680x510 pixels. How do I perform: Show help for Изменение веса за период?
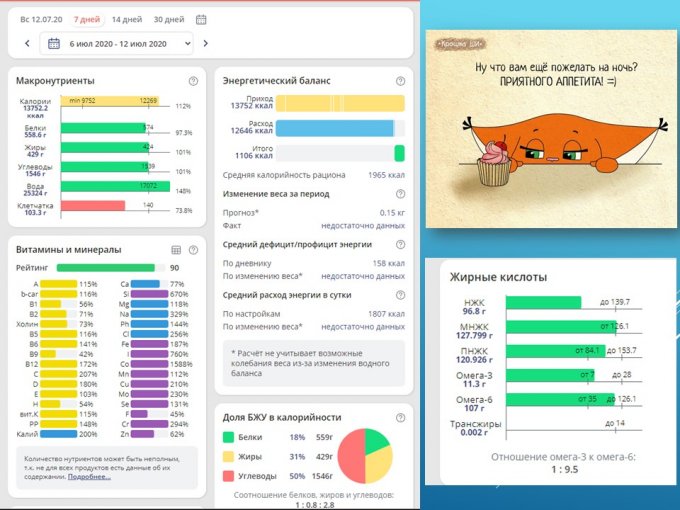coord(399,194)
